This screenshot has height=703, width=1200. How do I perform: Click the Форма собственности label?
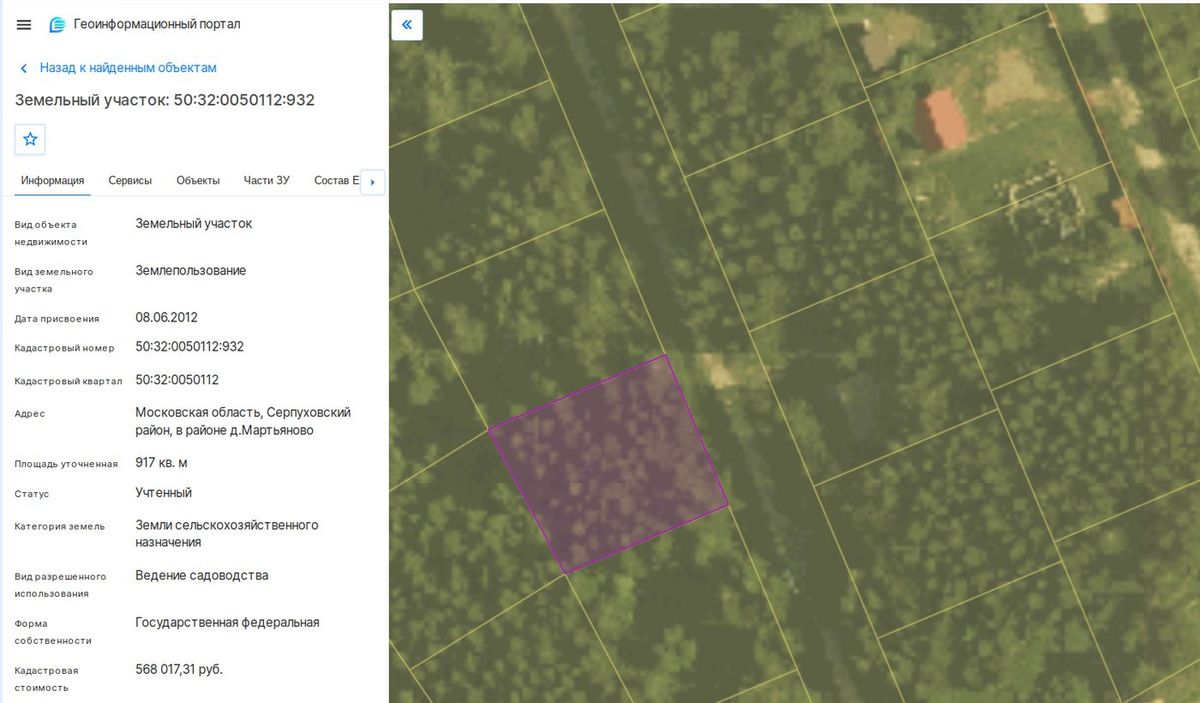53,632
